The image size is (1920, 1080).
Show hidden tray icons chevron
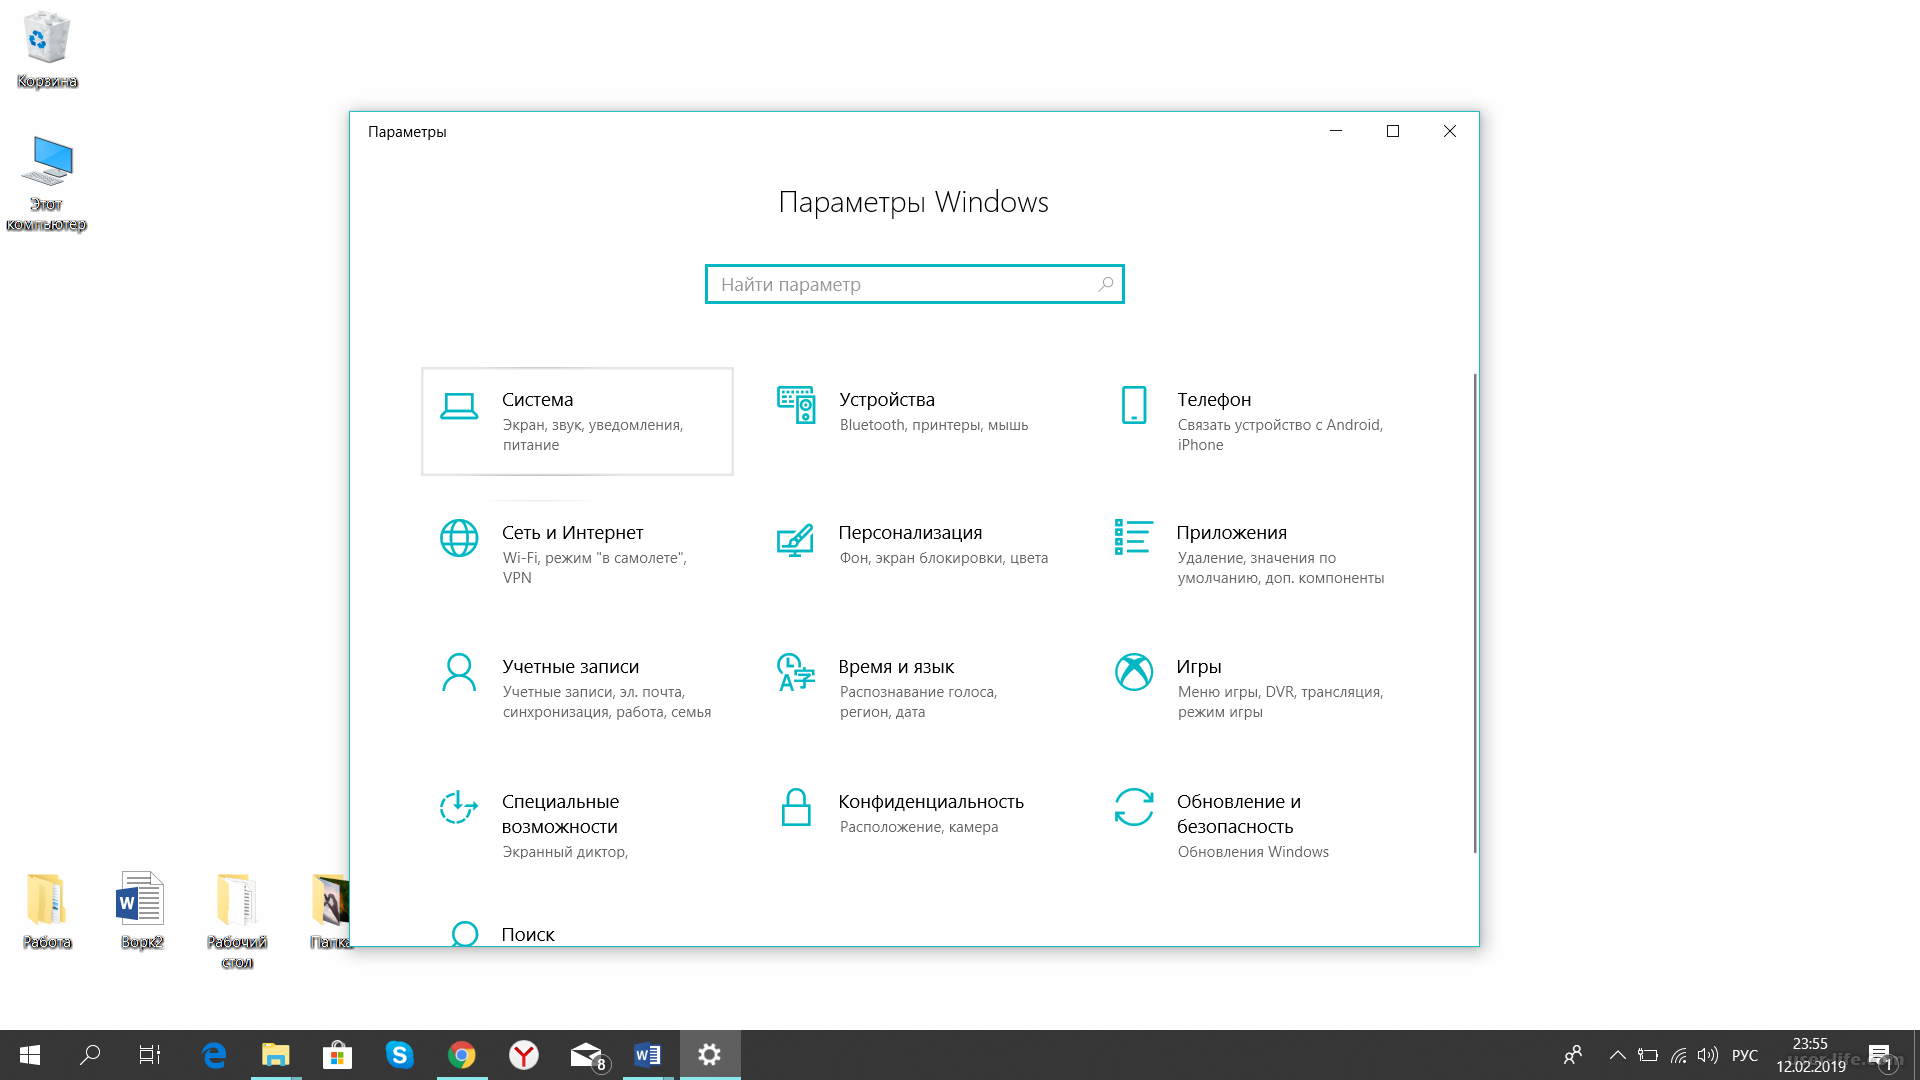click(1617, 1055)
